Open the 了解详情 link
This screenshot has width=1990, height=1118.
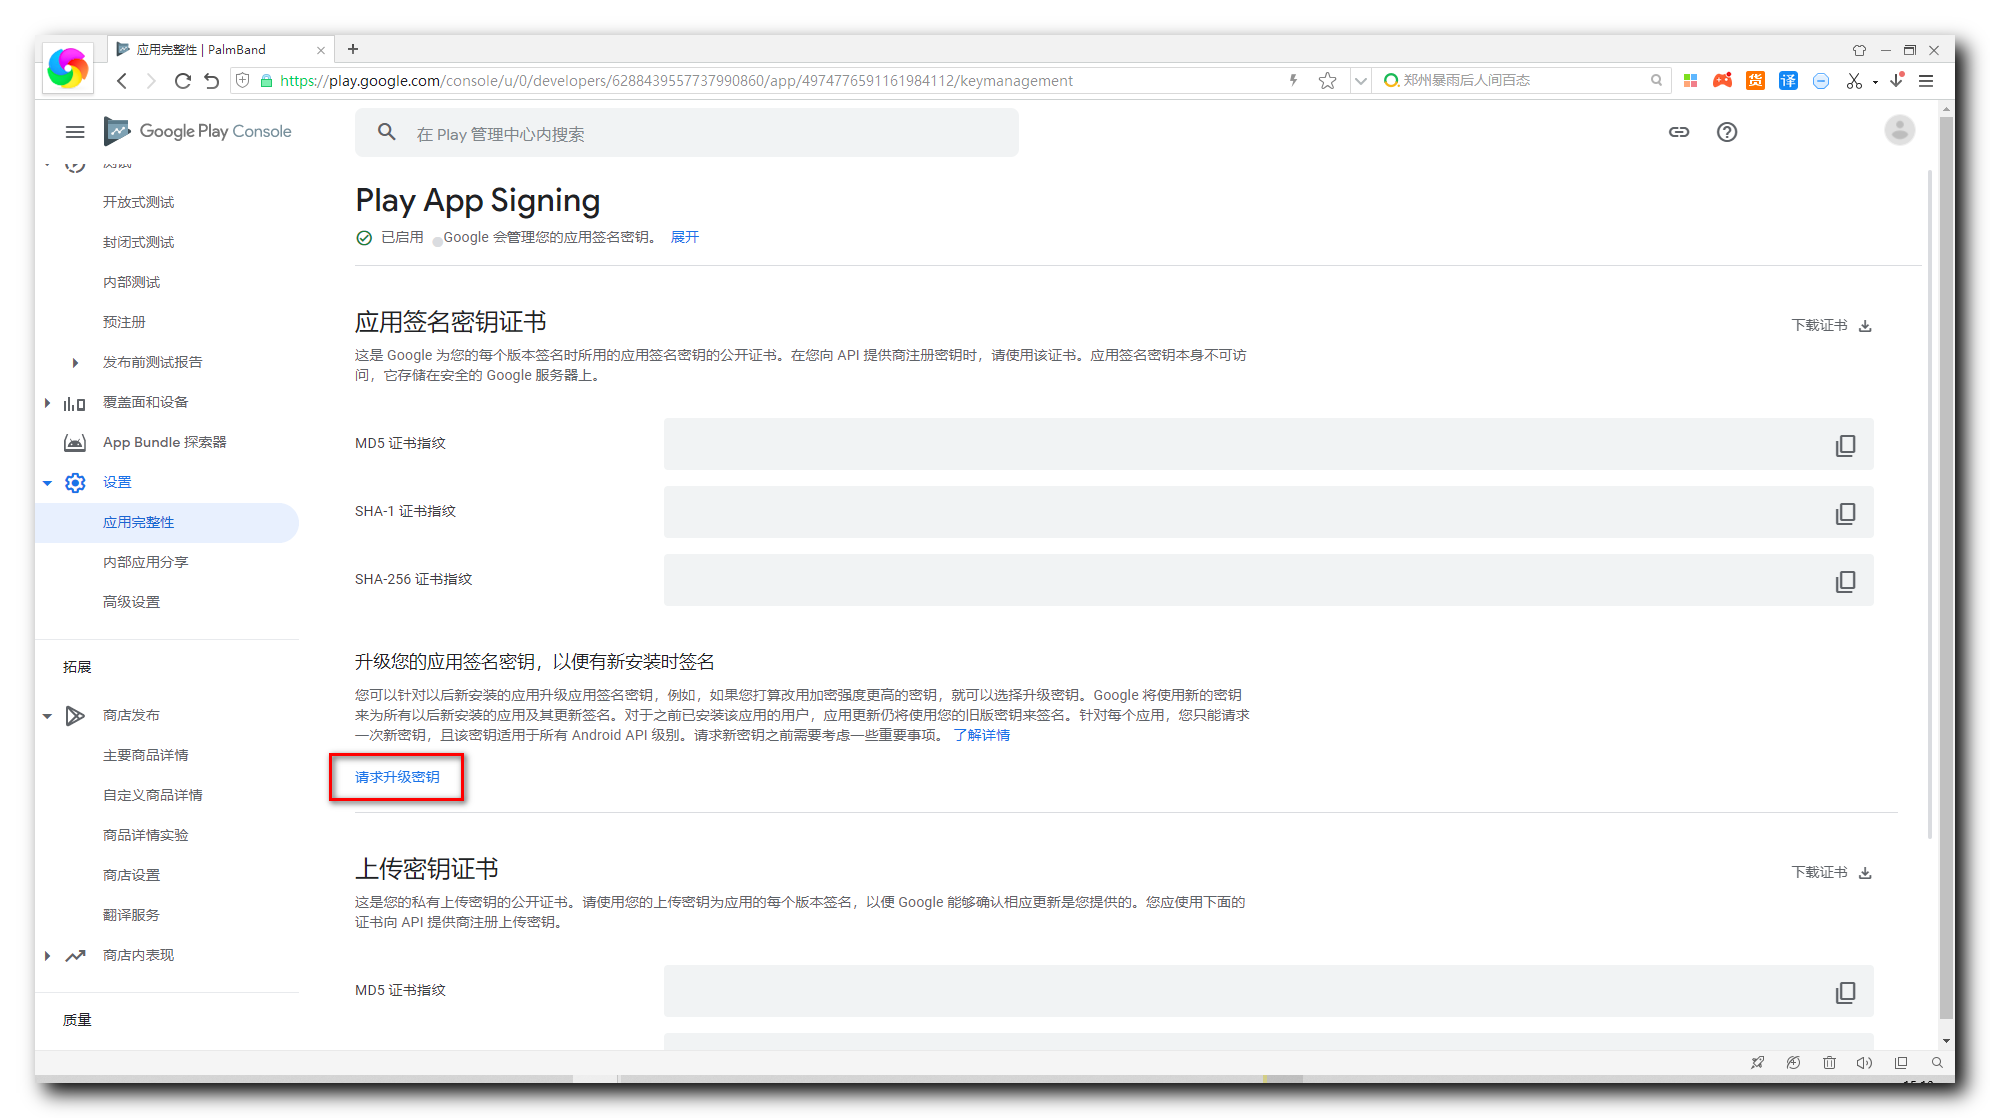tap(981, 735)
